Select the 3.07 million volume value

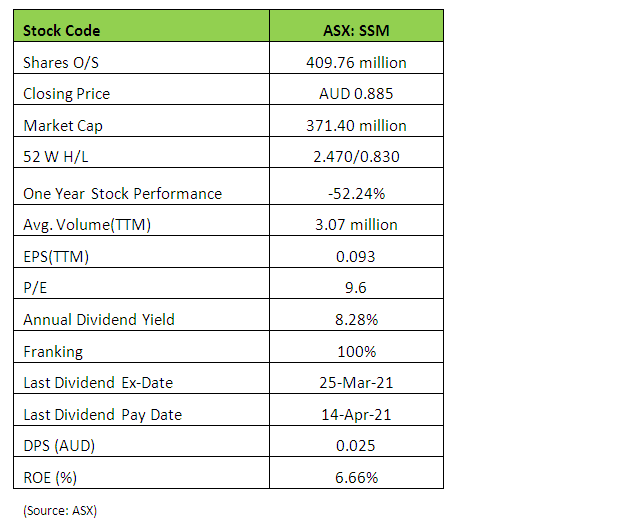(x=356, y=224)
